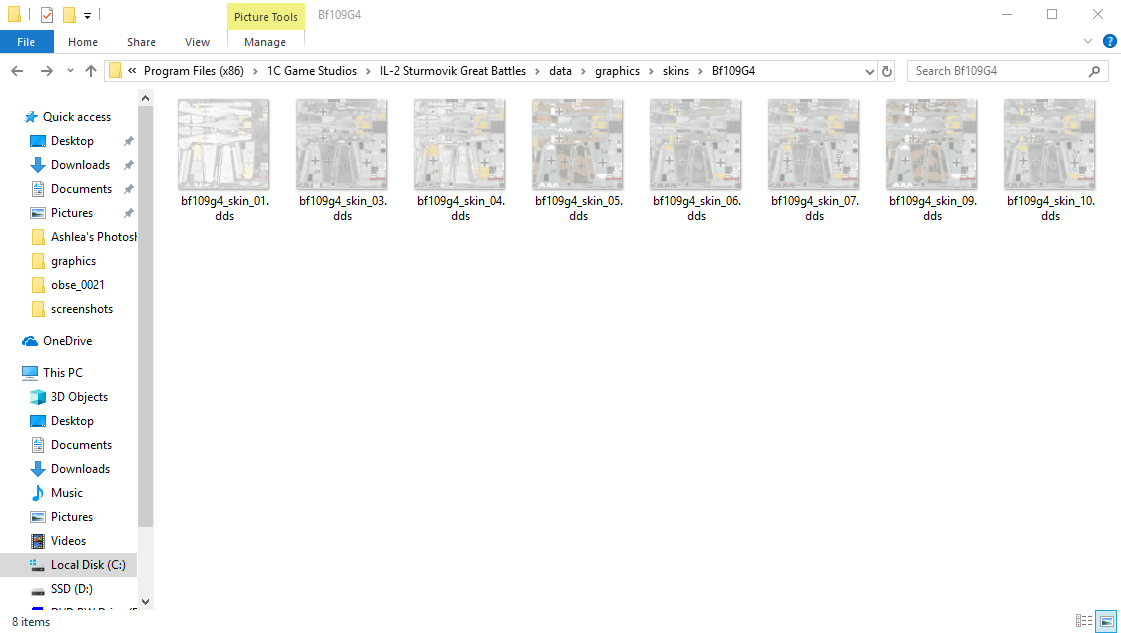Image resolution: width=1121 pixels, height=633 pixels.
Task: Go forward with the Forward arrow
Action: pos(46,71)
